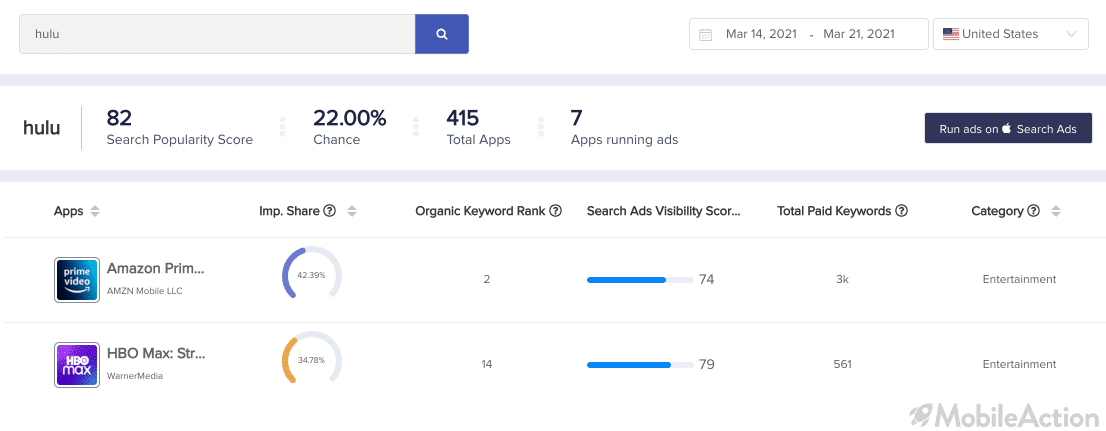Screen dimensions: 1106x431
Task: Open the HBO Max app icon
Action: pyautogui.click(x=77, y=365)
